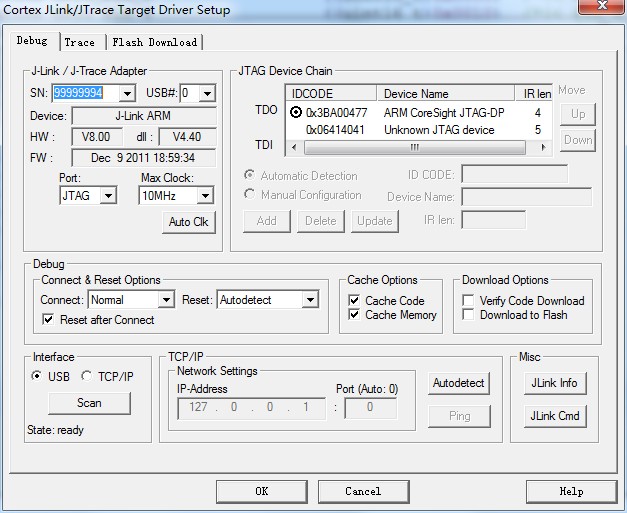Select the USB interface radio button

36,376
